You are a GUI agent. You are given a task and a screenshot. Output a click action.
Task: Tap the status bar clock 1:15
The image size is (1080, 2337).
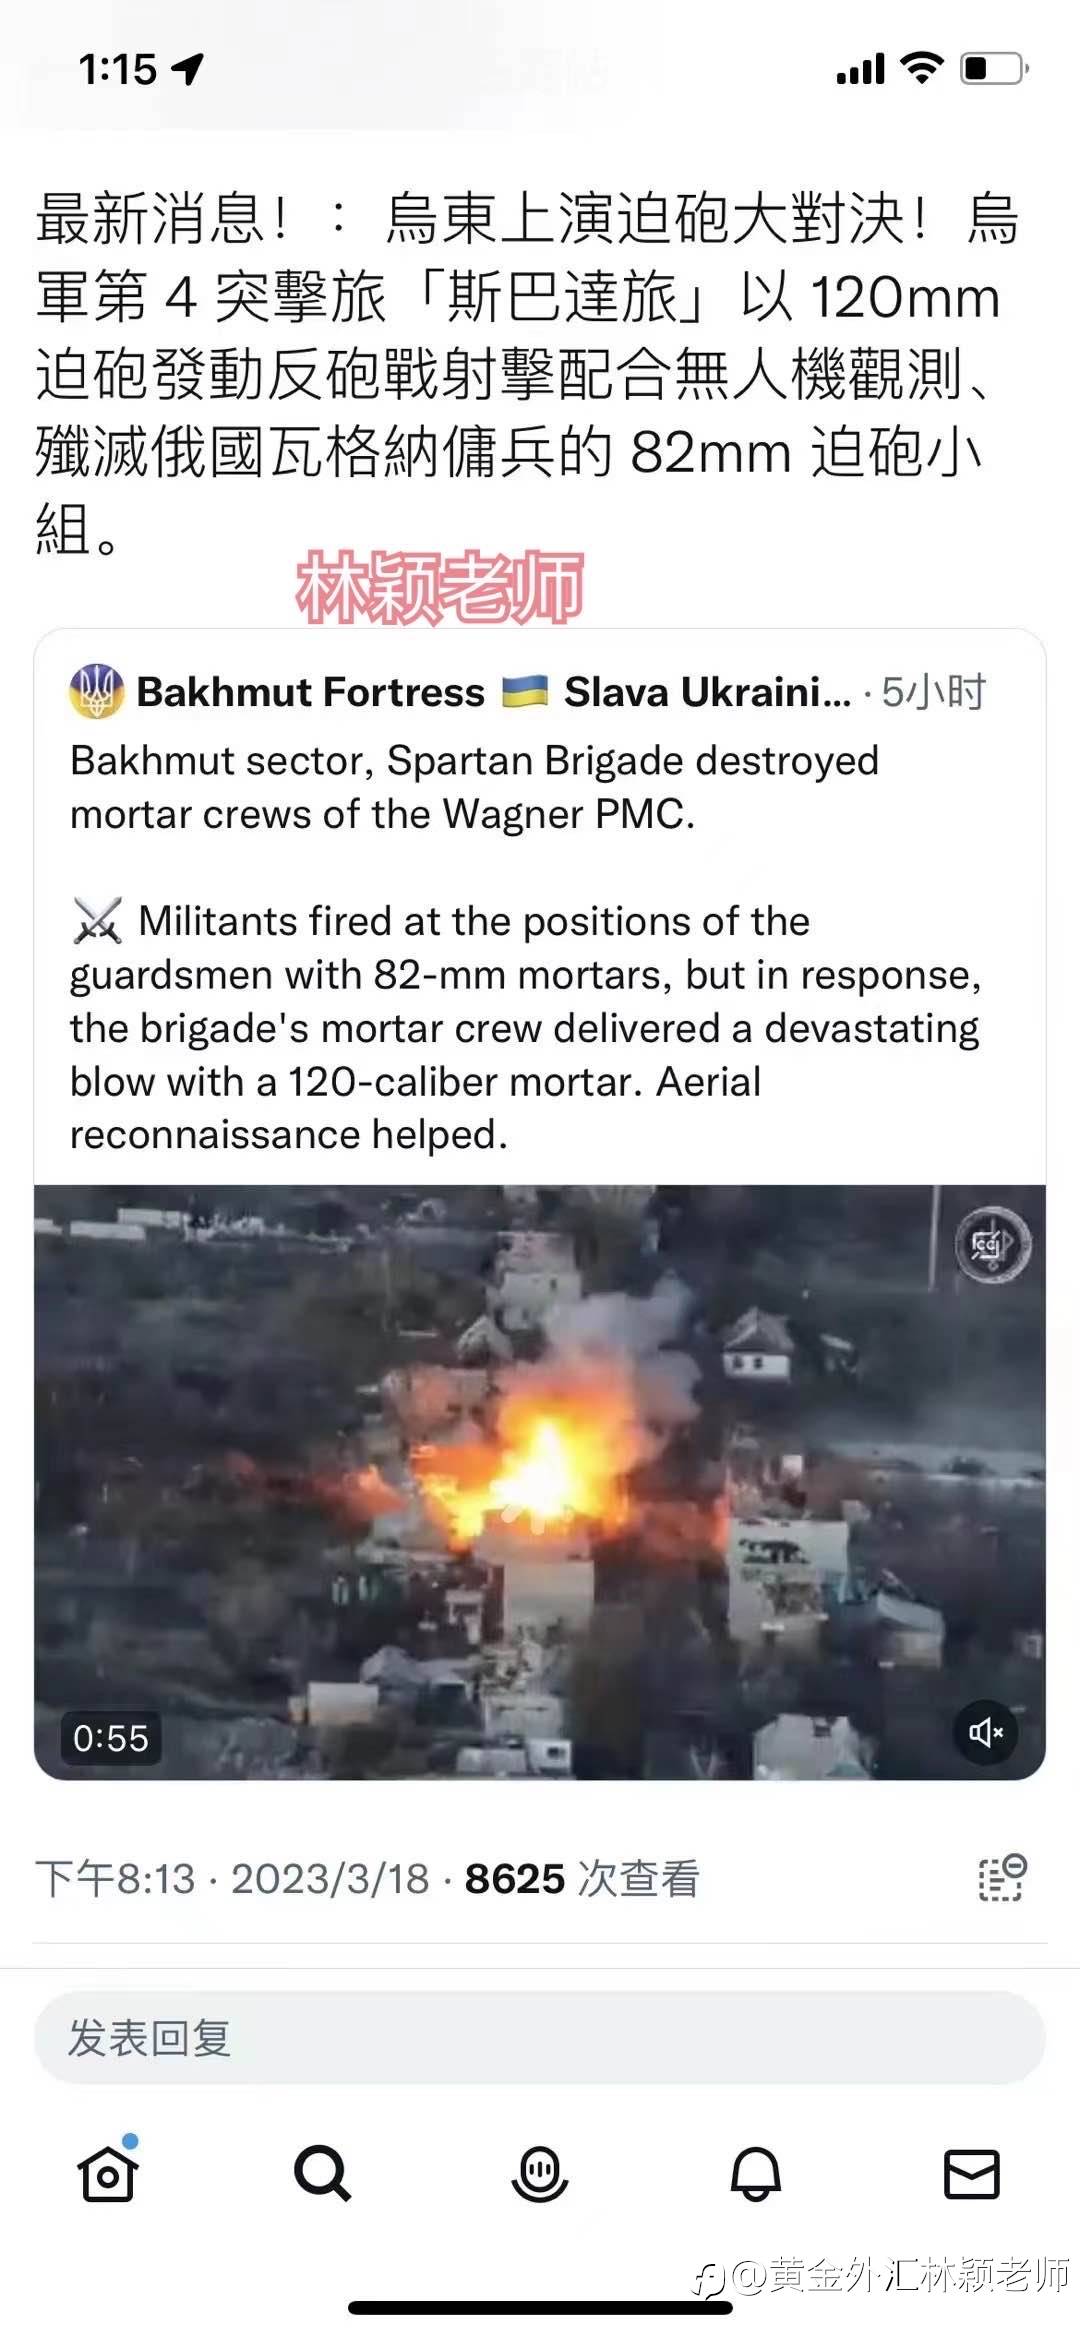(x=118, y=69)
